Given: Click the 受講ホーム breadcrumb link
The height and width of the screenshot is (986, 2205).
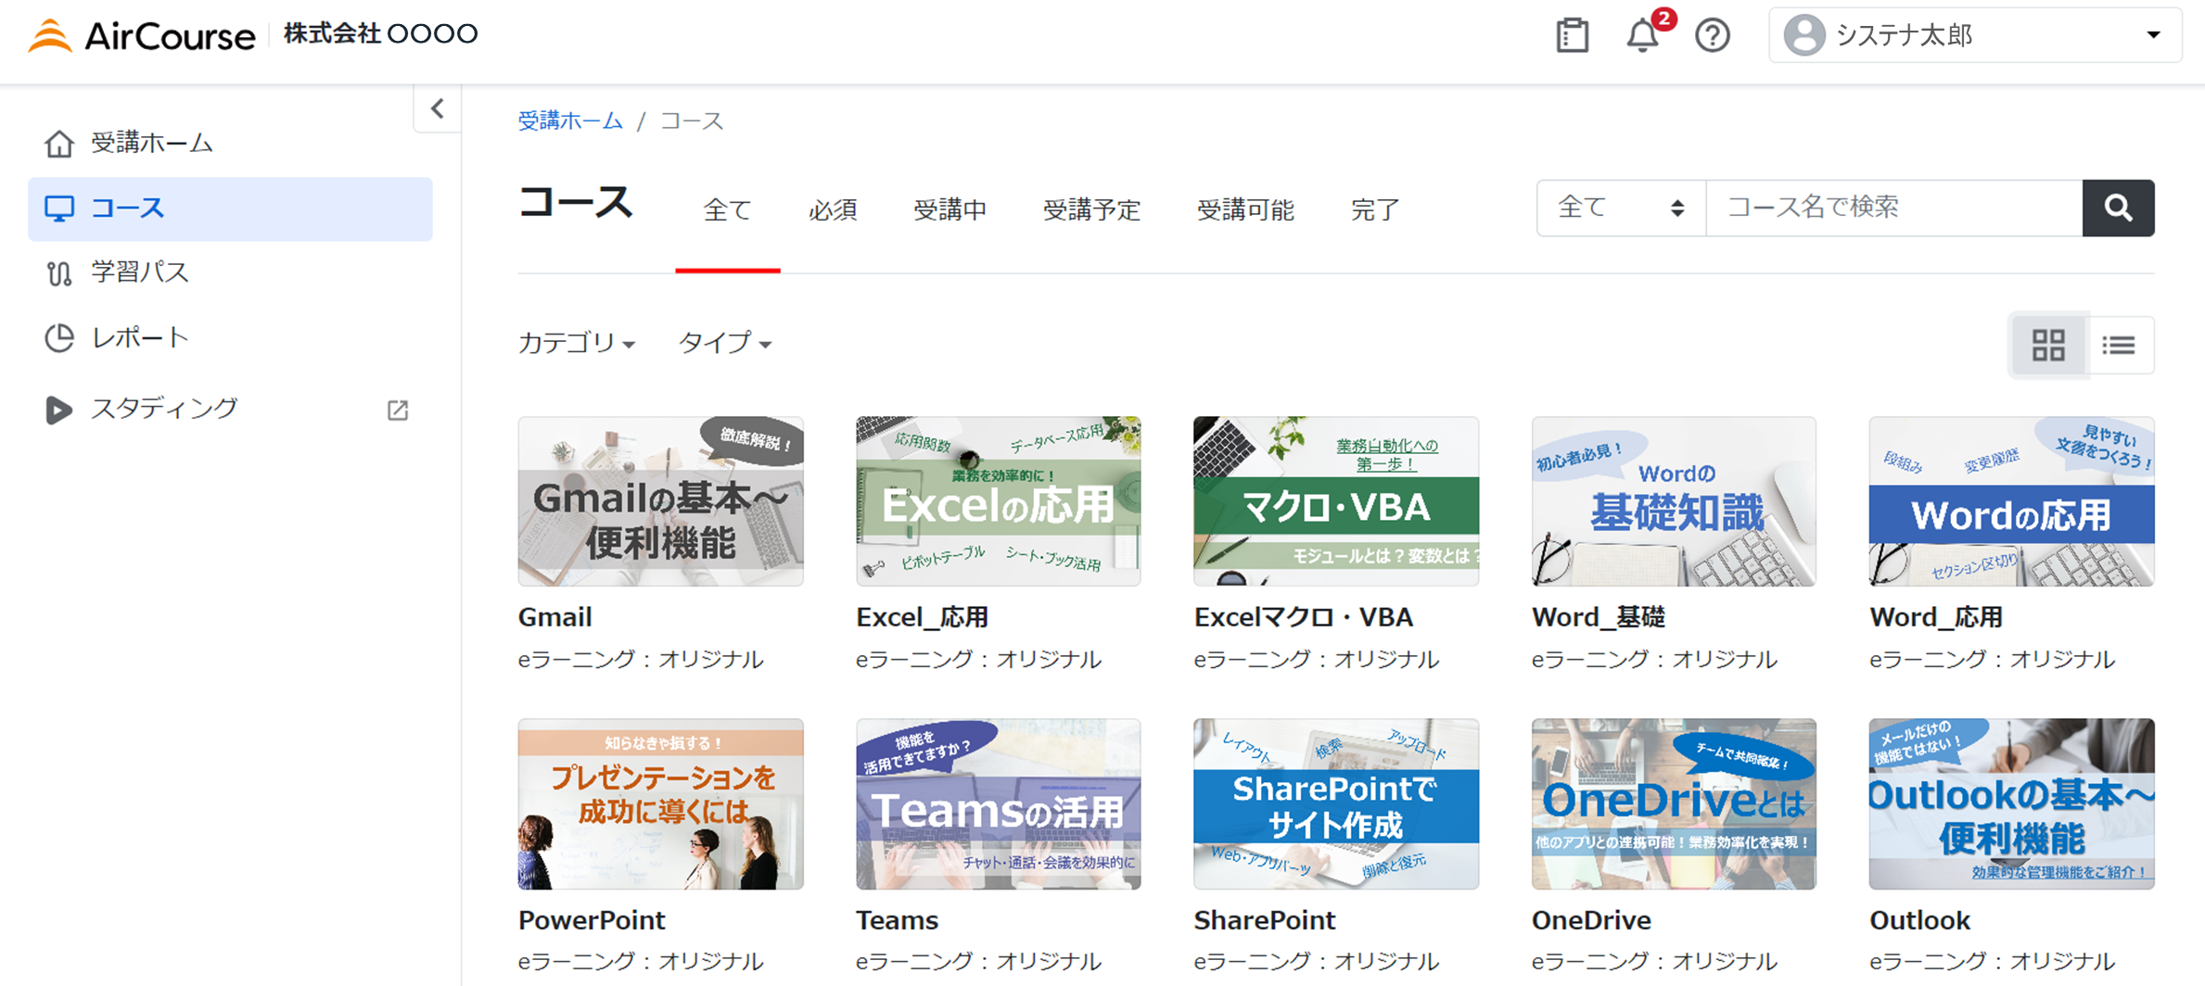Looking at the screenshot, I should click(570, 121).
